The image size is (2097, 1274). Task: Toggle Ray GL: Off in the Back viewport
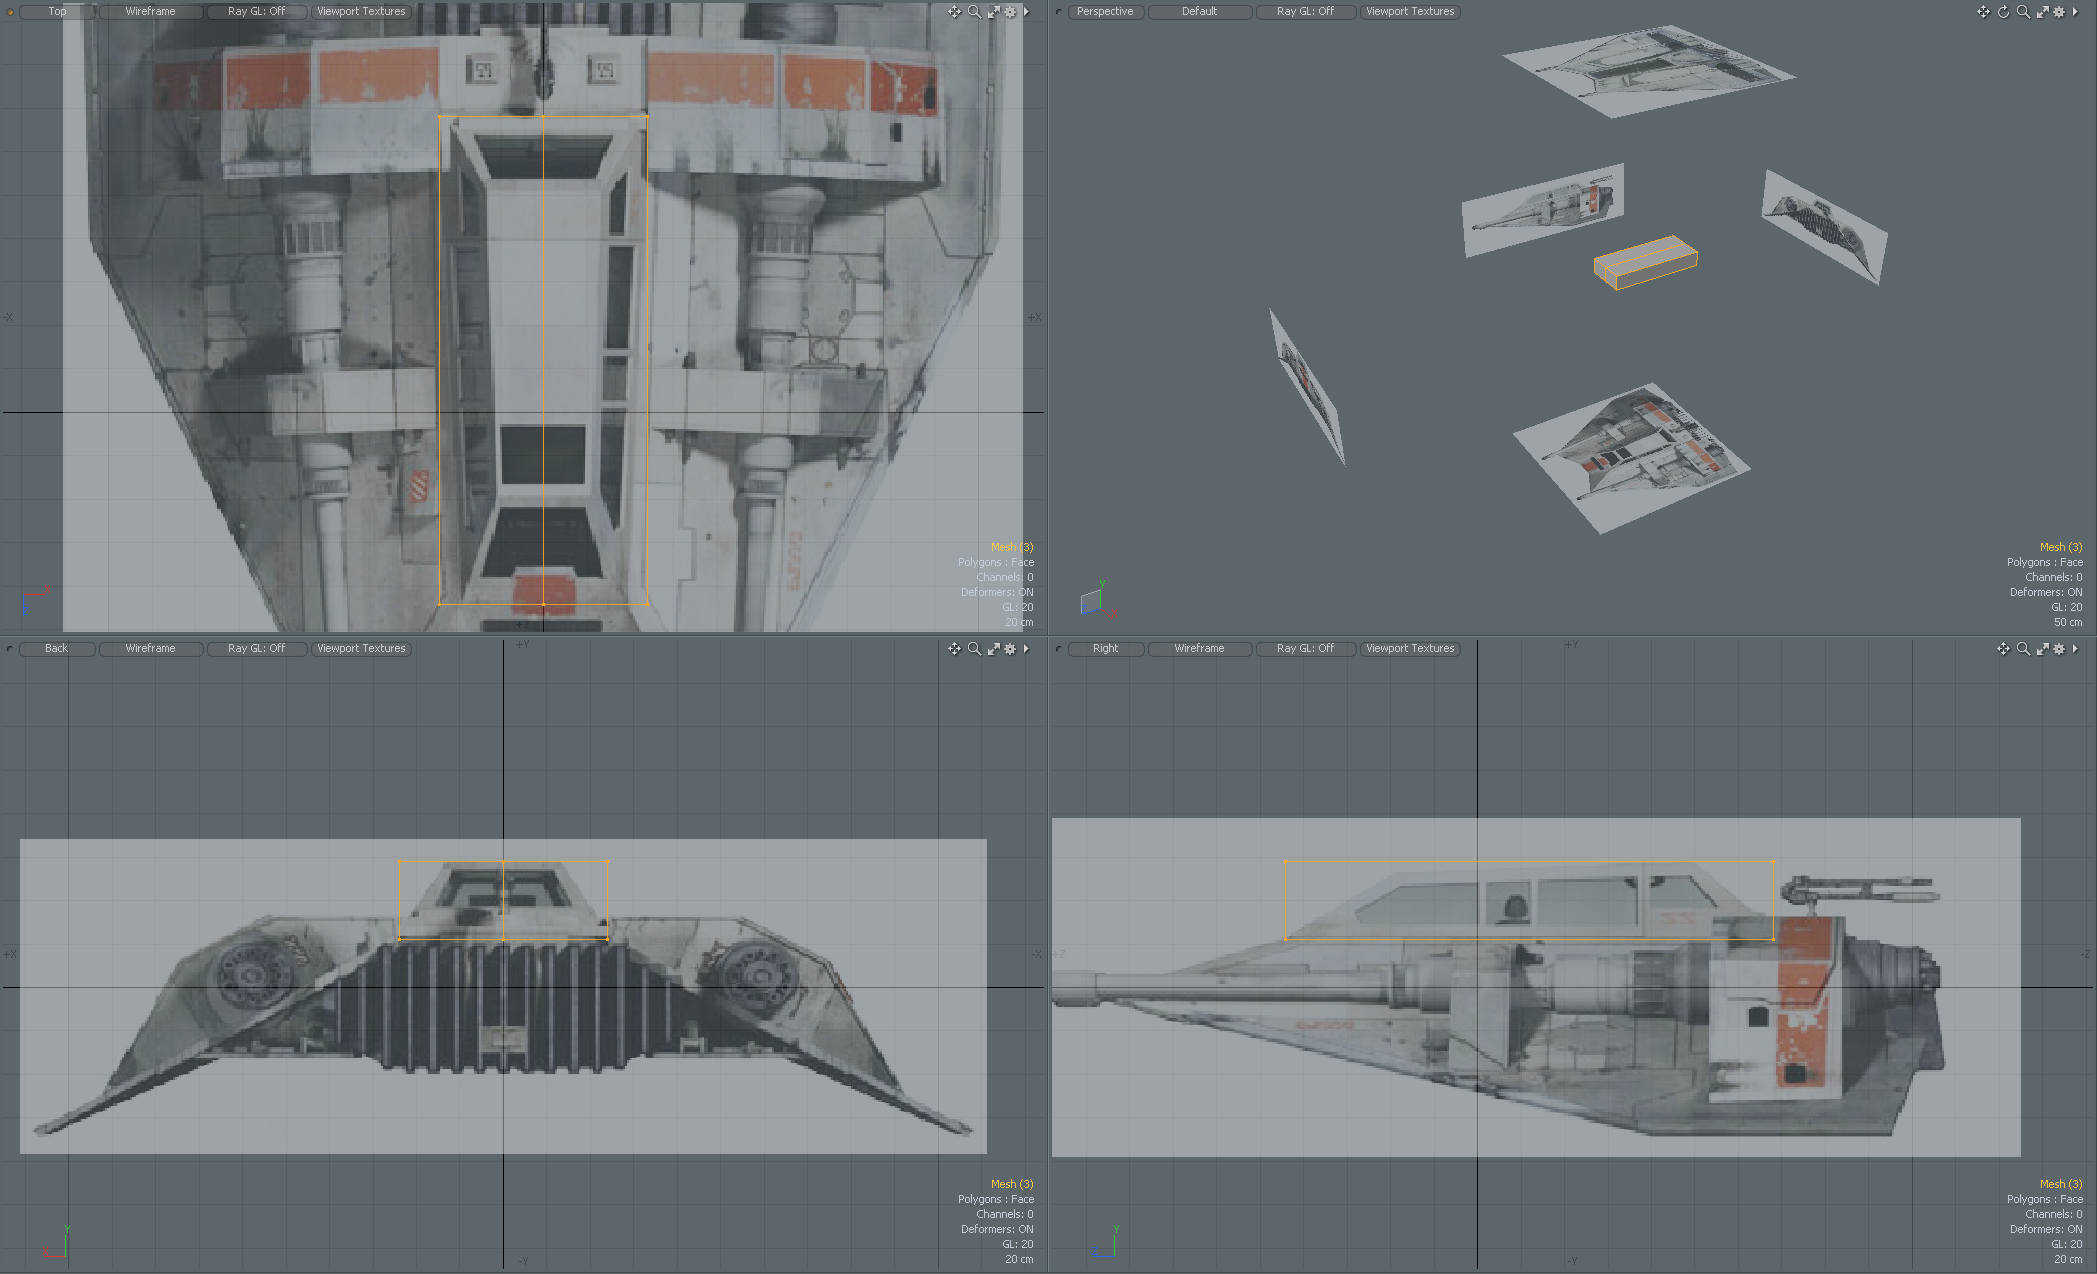coord(256,649)
